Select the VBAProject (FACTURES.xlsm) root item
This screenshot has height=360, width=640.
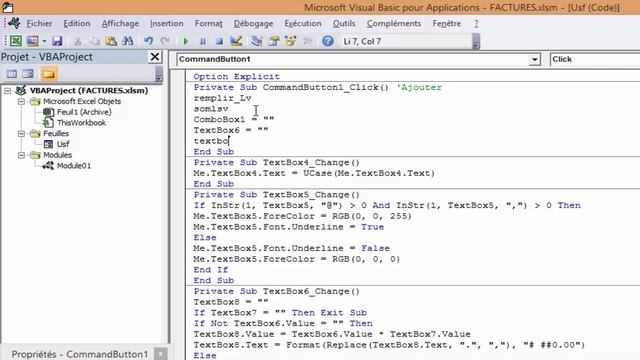click(x=89, y=90)
